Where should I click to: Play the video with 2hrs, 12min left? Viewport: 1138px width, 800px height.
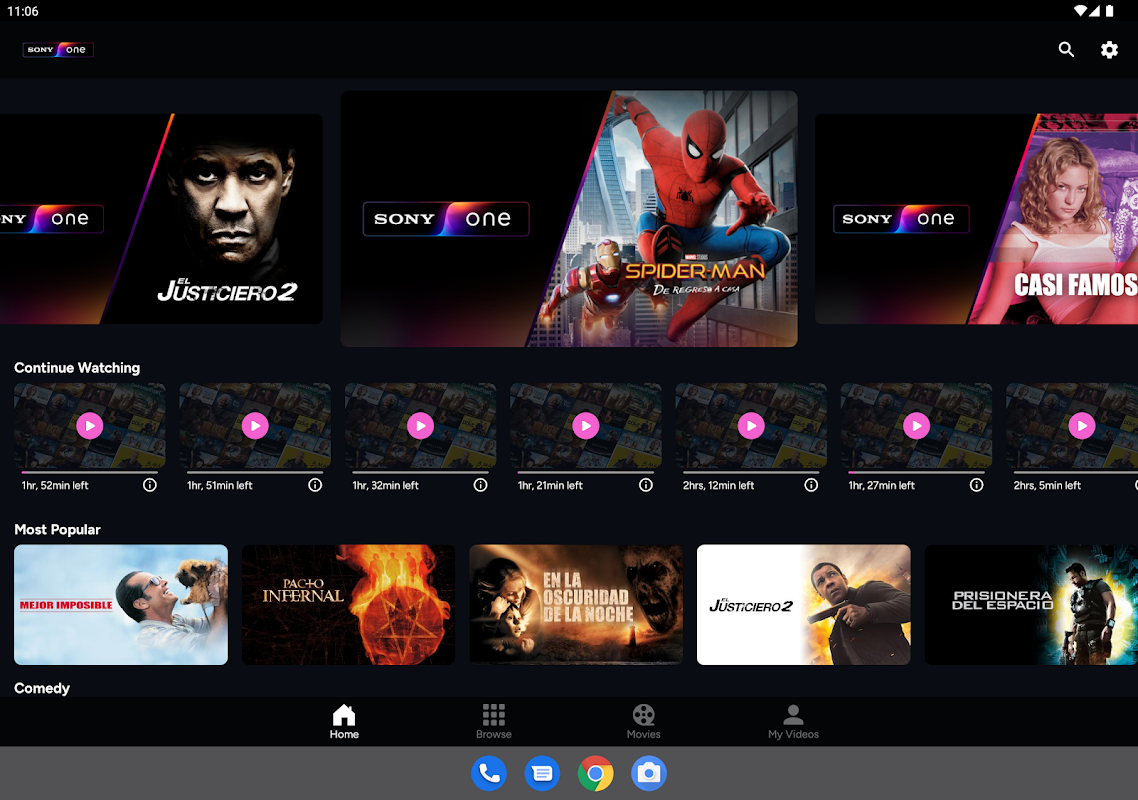click(x=751, y=426)
